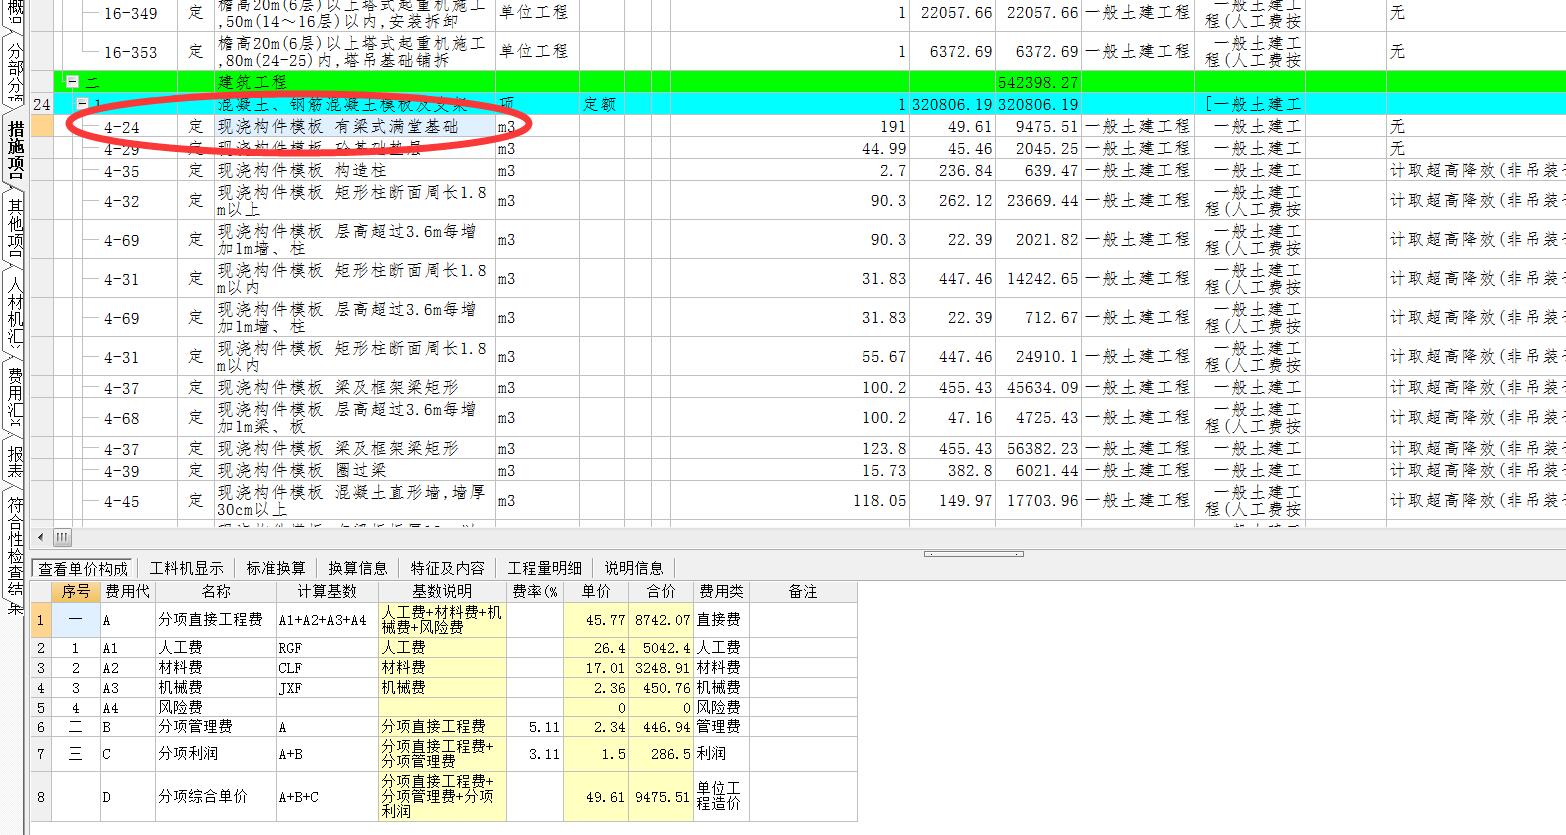Click fee rate cell 5.11

pos(535,727)
